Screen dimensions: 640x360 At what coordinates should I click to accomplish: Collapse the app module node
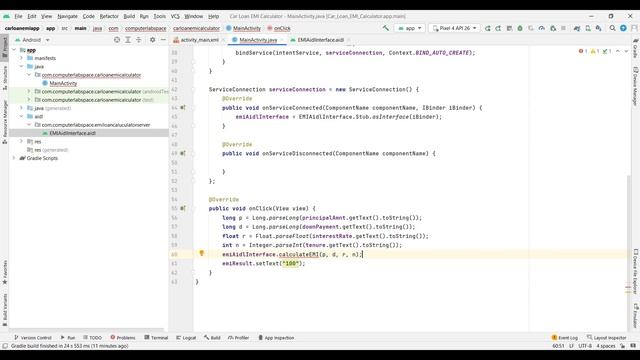coord(14,50)
